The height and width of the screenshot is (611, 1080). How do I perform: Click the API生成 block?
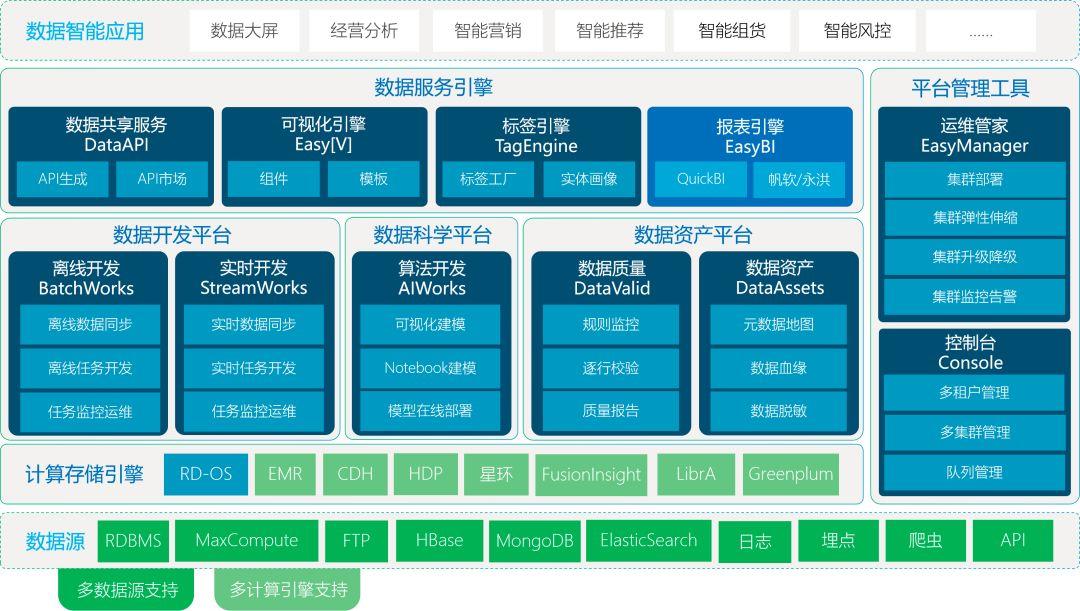click(63, 179)
